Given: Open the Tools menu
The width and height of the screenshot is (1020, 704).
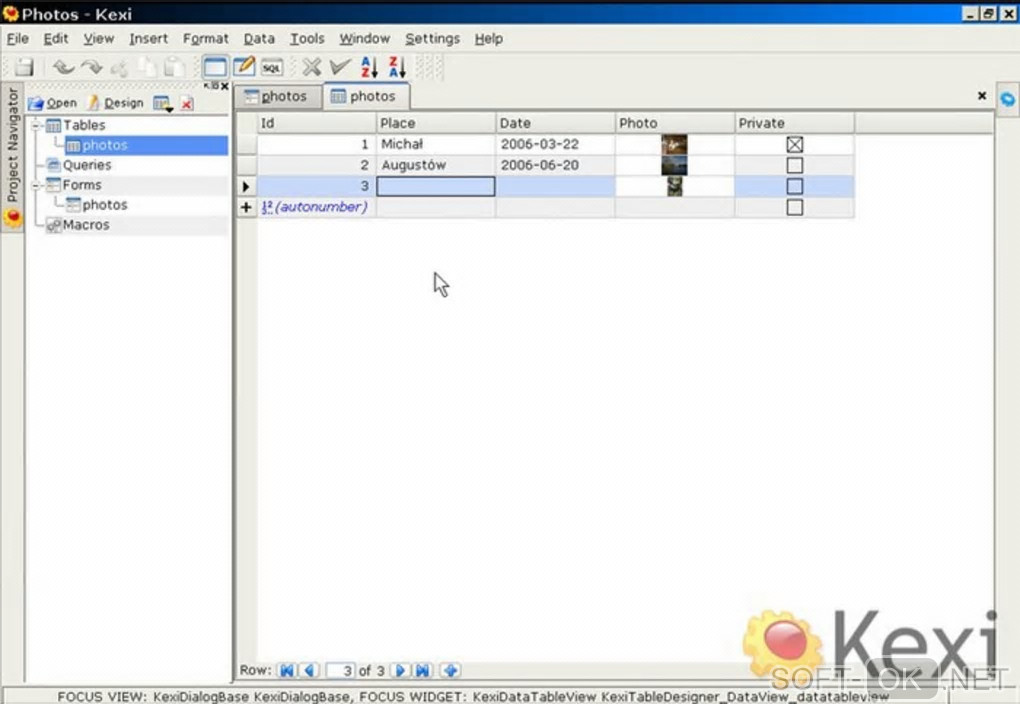Looking at the screenshot, I should click(x=307, y=38).
